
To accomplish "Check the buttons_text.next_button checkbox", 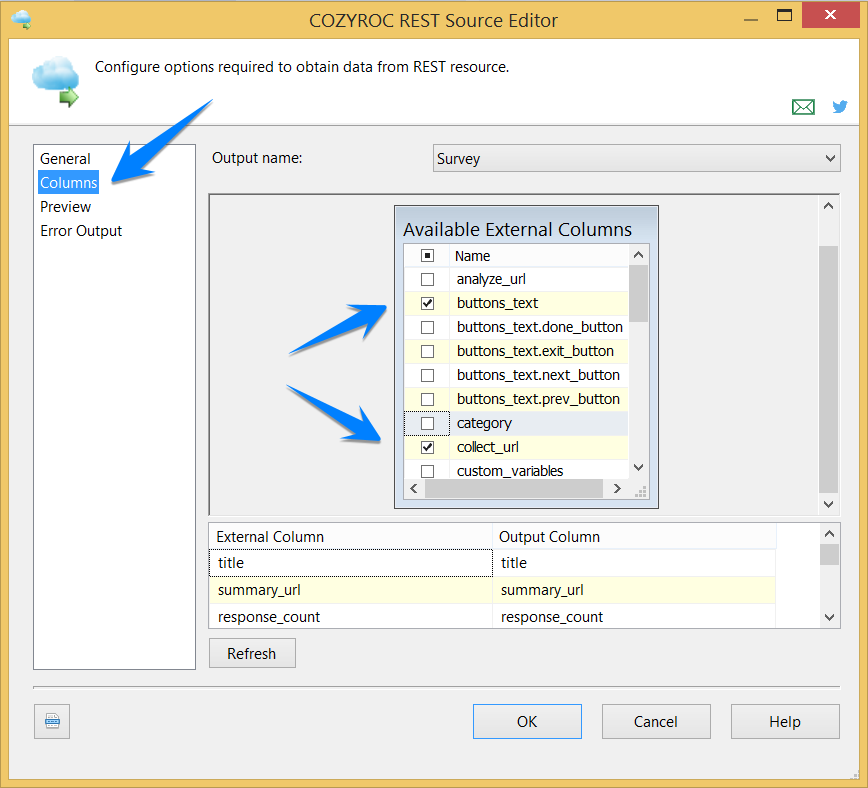I will (427, 375).
